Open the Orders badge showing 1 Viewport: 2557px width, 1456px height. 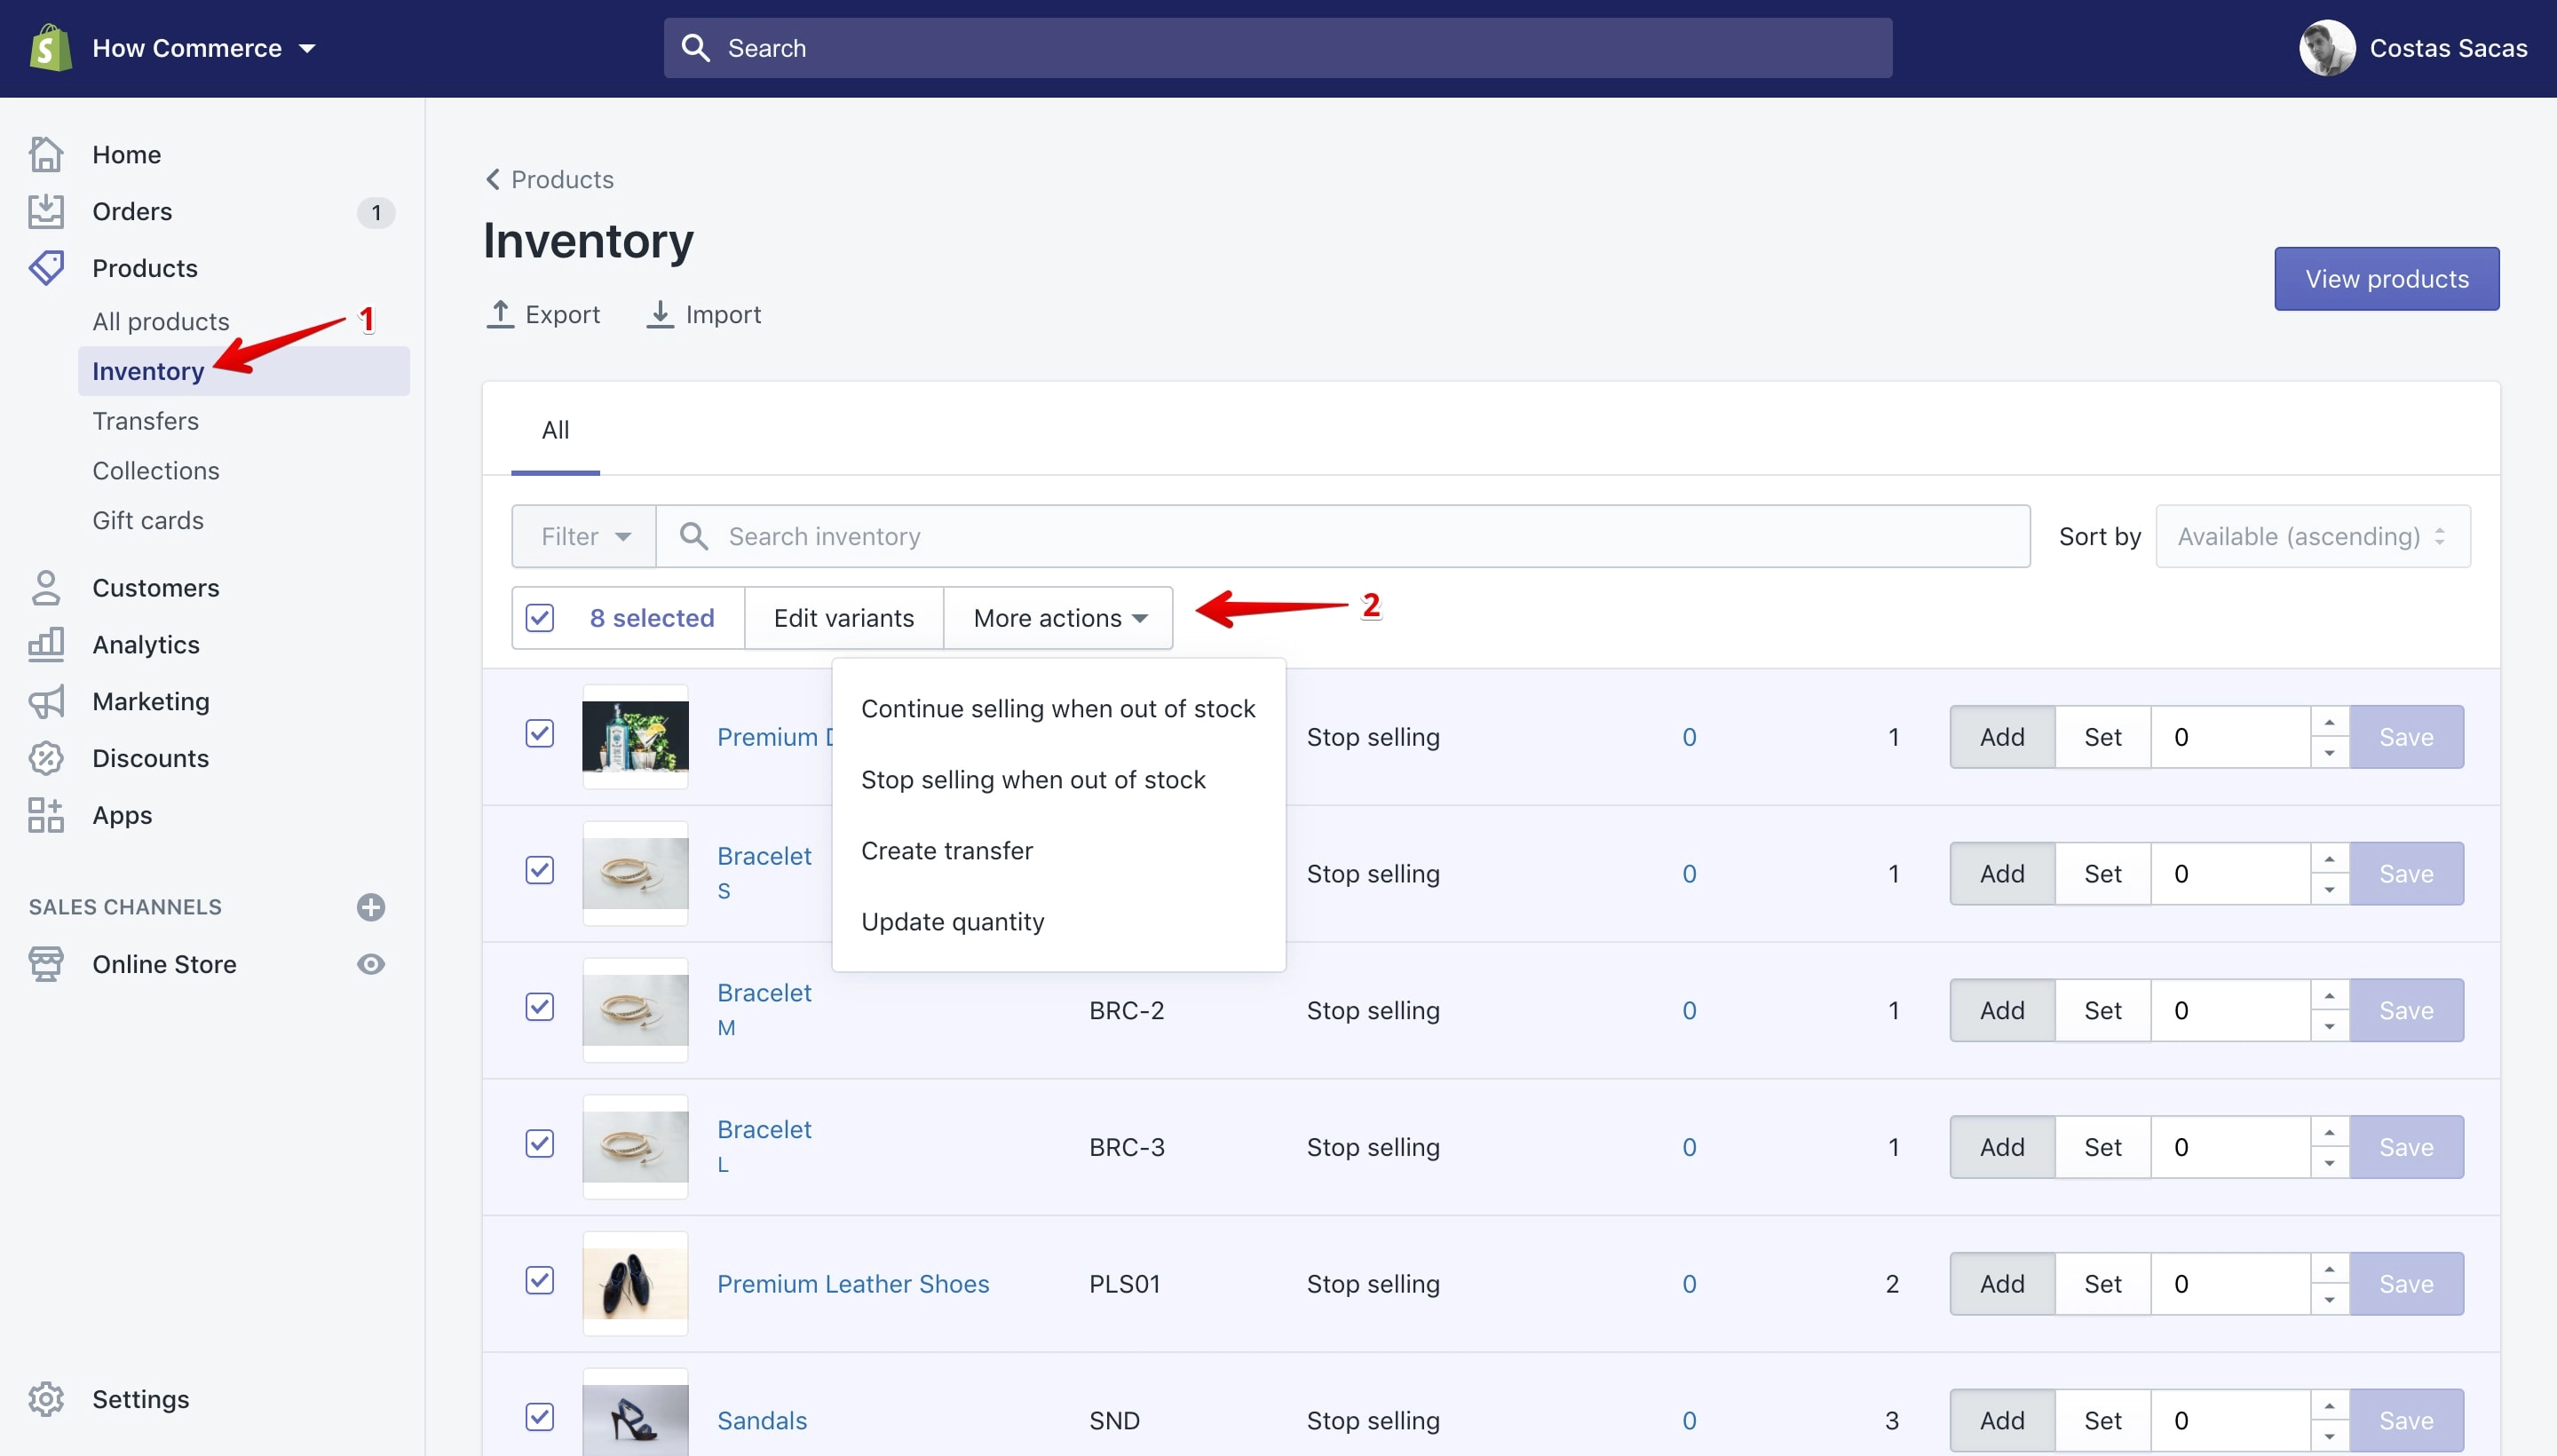[x=376, y=212]
